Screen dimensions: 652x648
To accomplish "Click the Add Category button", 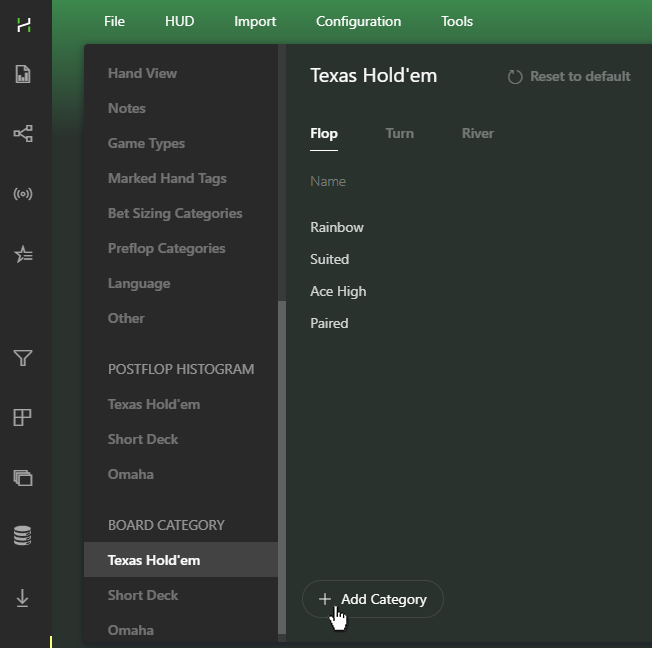I will 373,599.
